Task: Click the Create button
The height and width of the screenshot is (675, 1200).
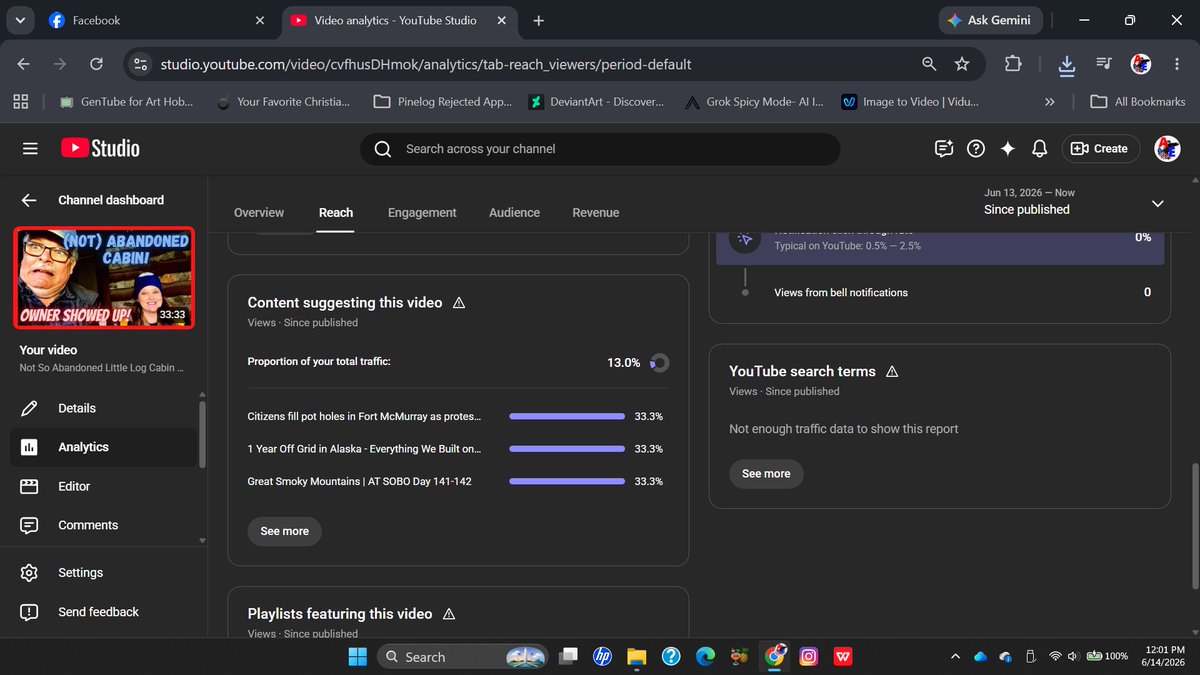Action: [1100, 148]
